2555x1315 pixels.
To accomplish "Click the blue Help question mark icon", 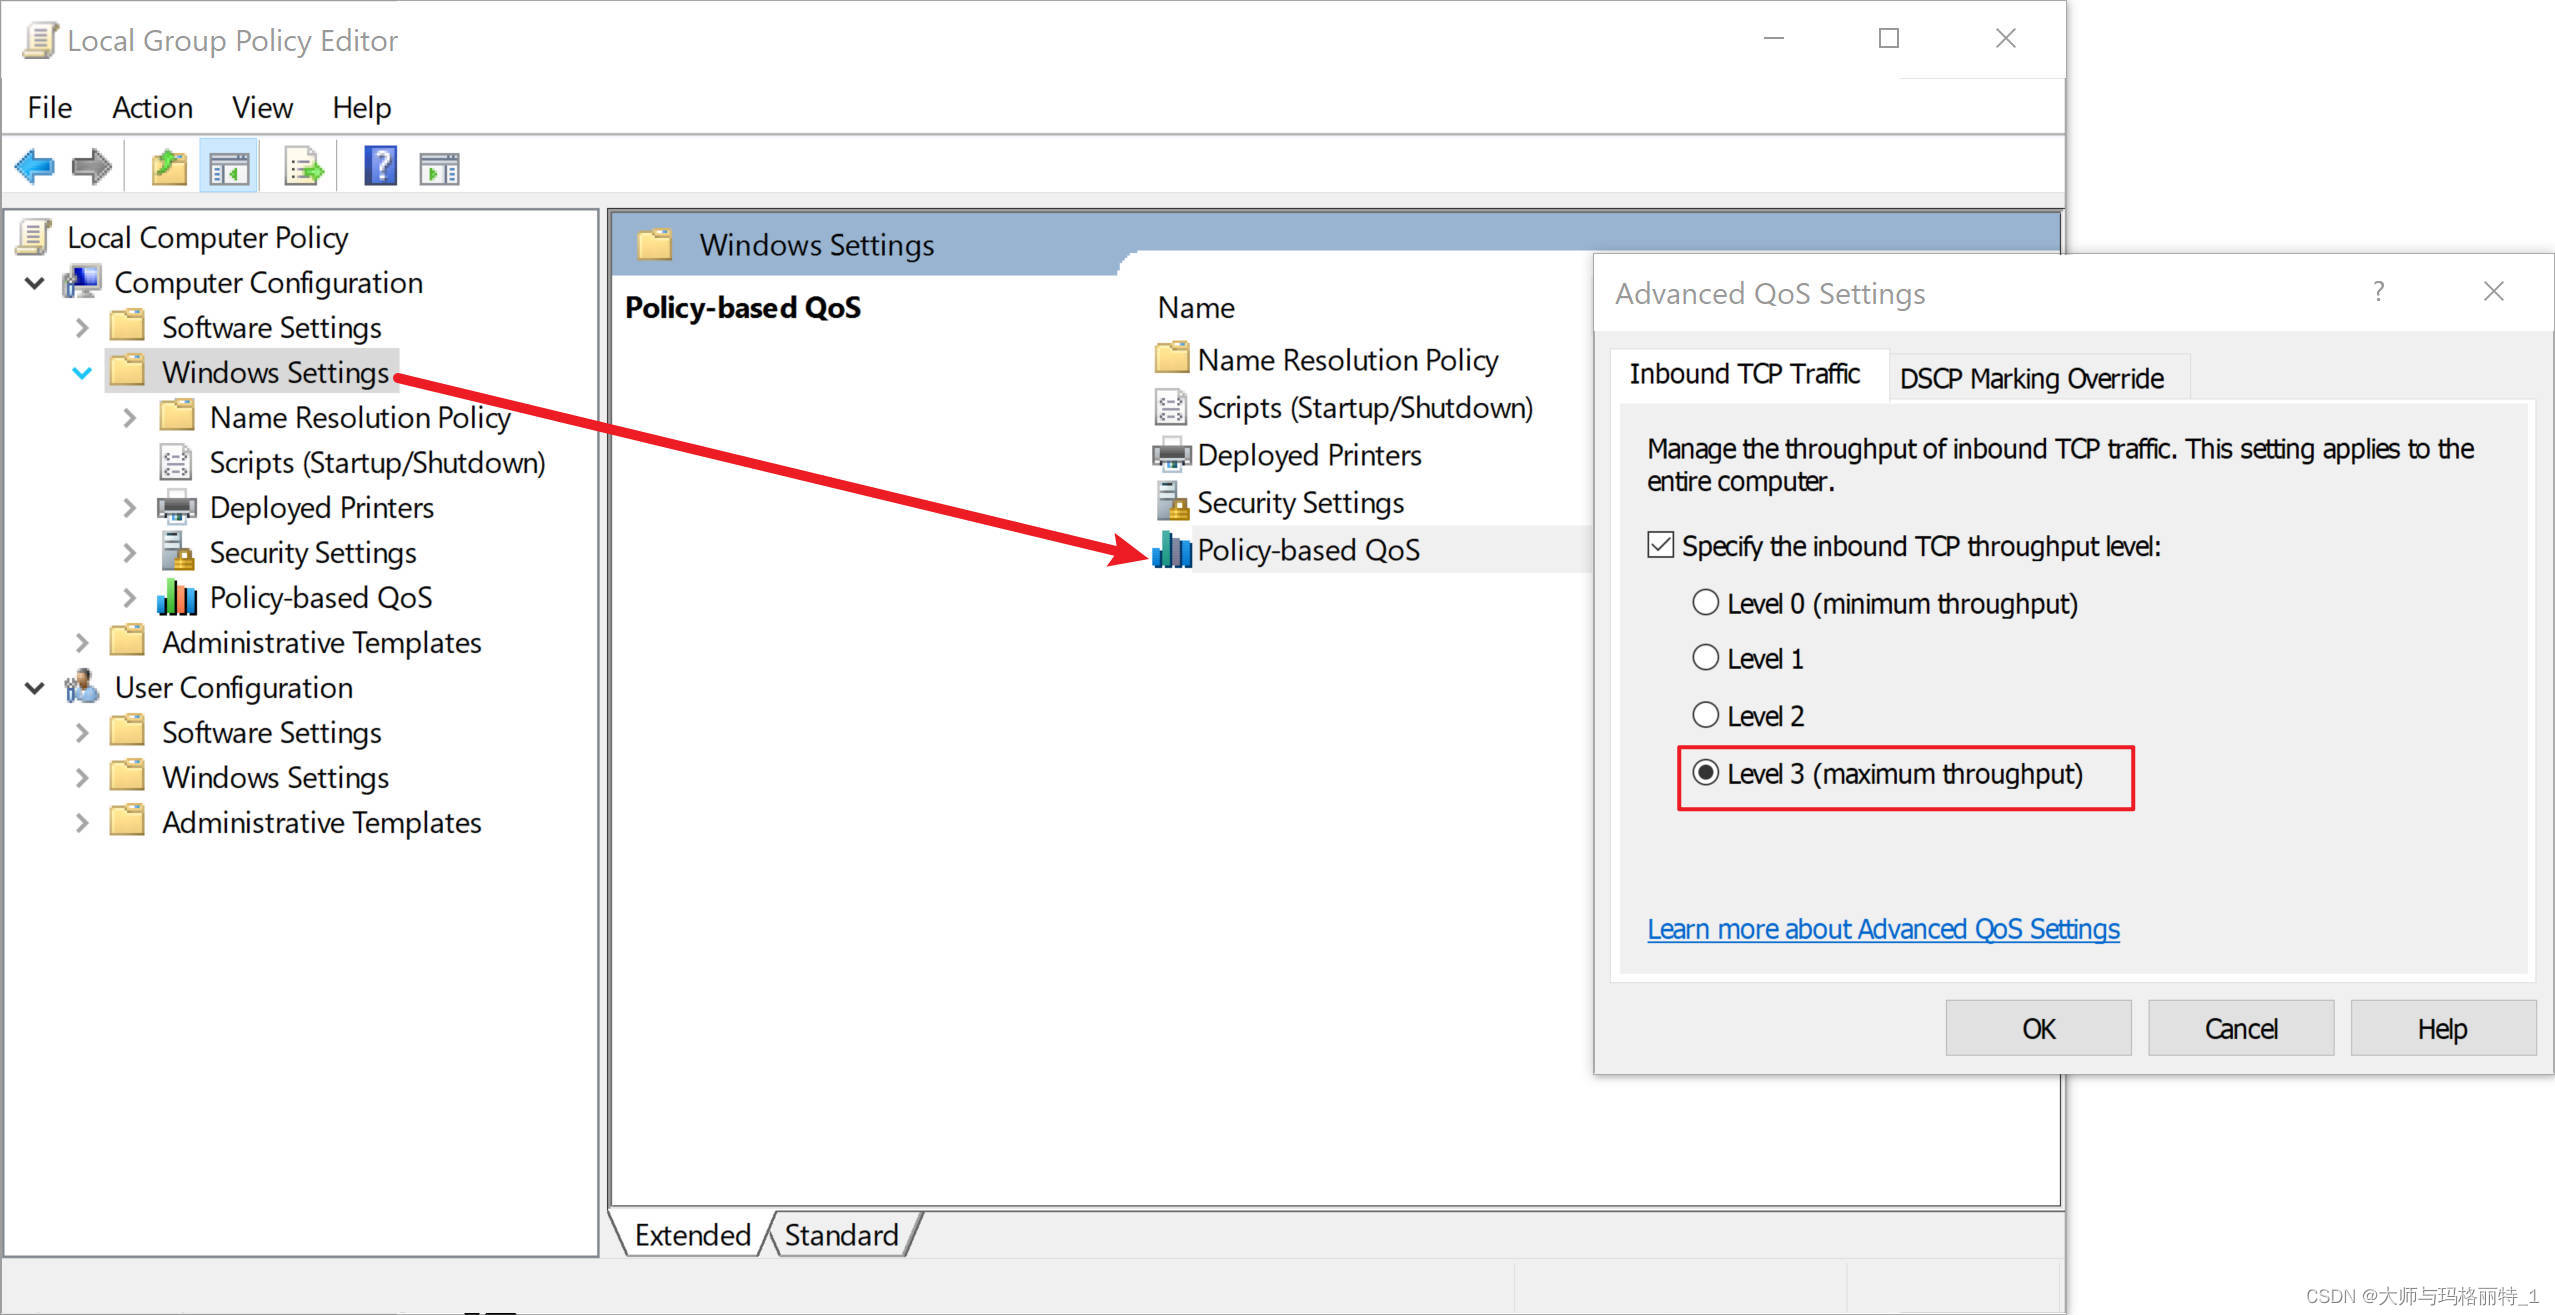I will (x=380, y=166).
